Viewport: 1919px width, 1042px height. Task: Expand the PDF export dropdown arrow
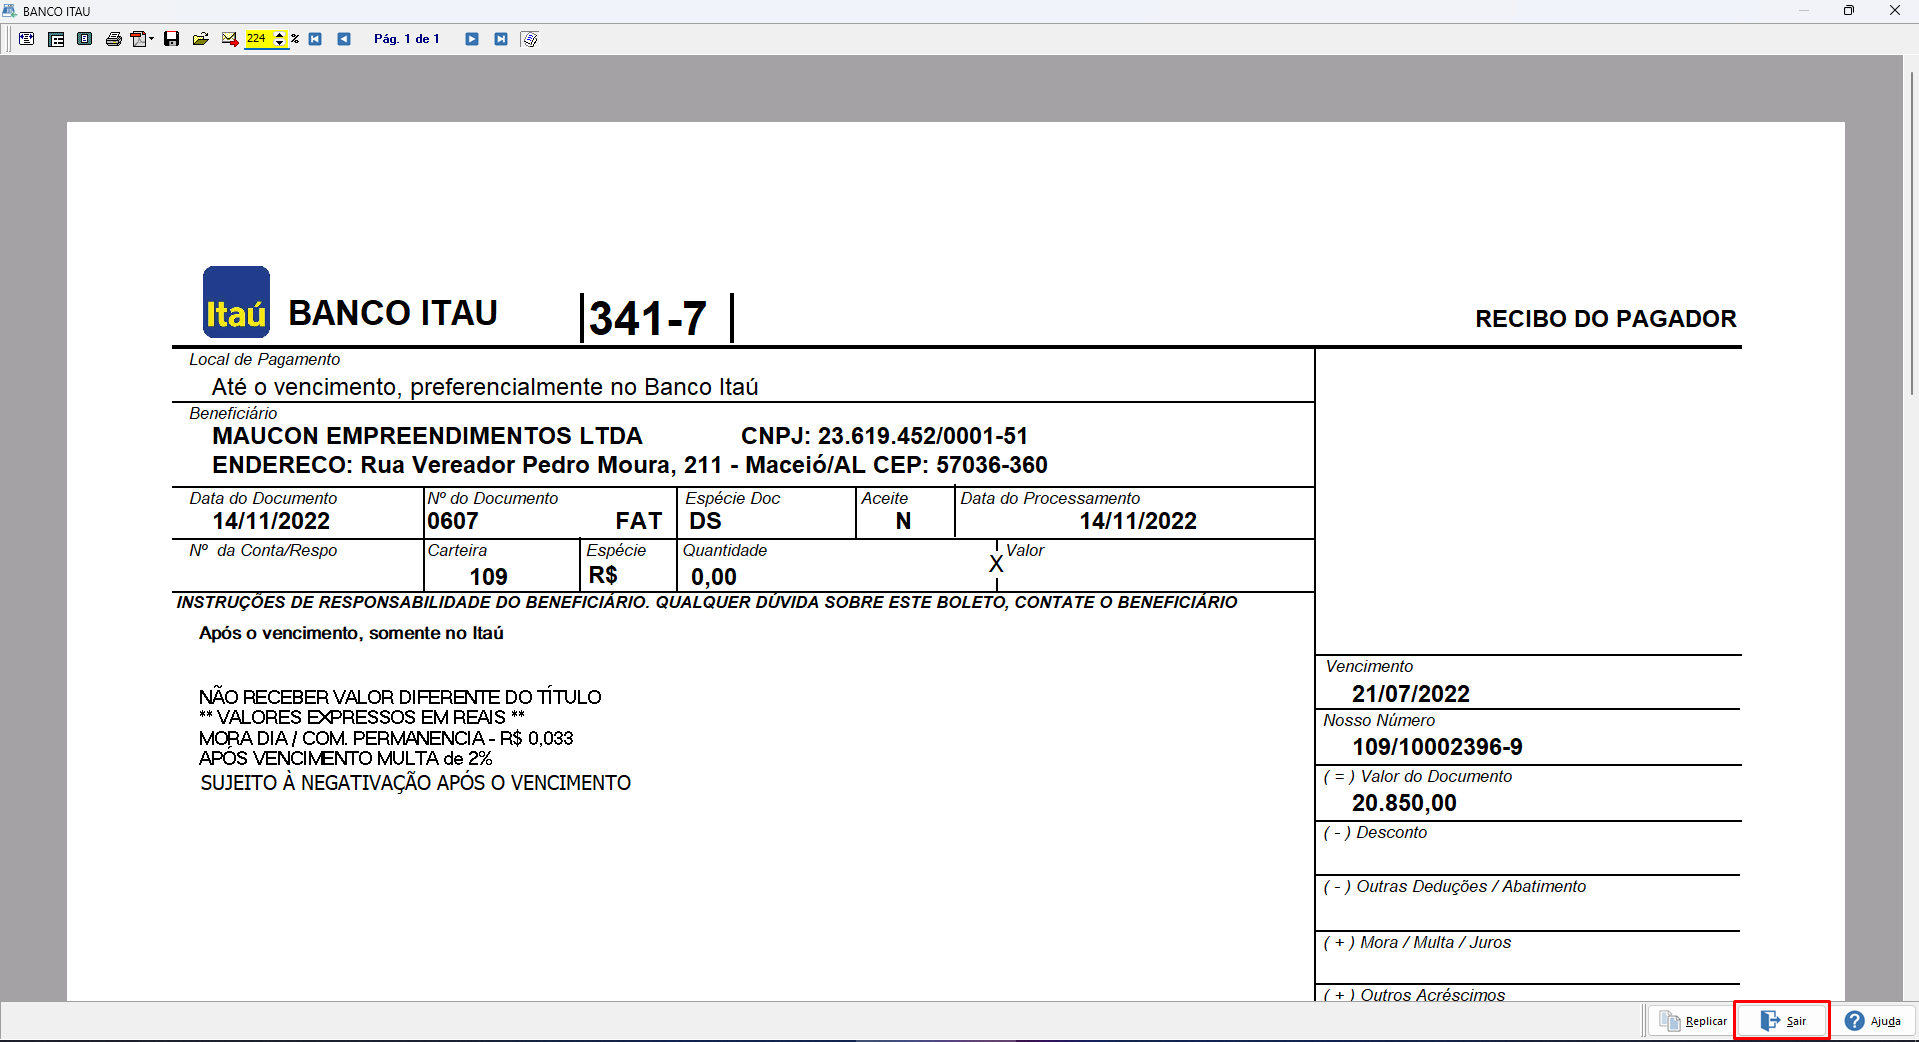click(152, 39)
